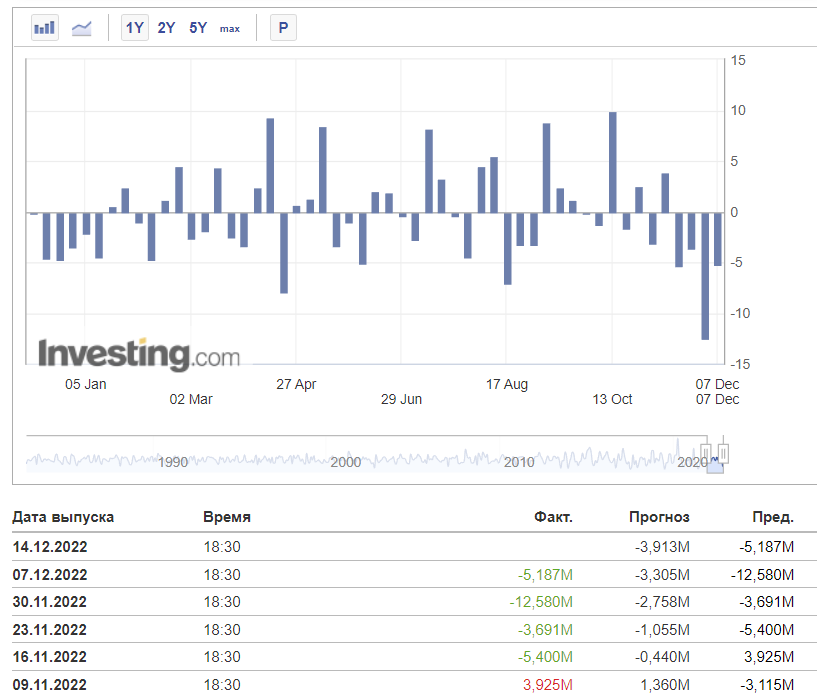Click the 1990 region of navigator timeline
817x698 pixels.
(172, 462)
